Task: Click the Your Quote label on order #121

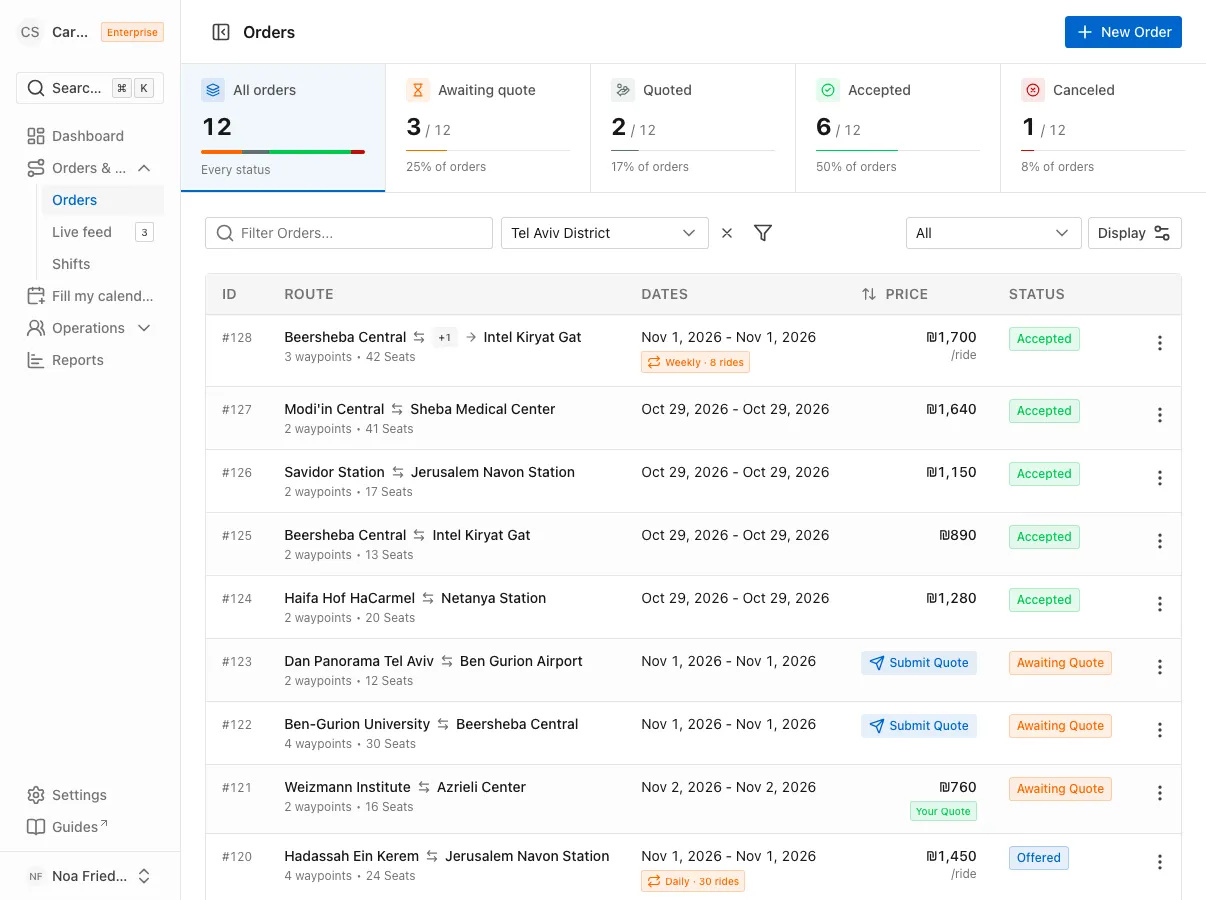Action: pos(943,811)
